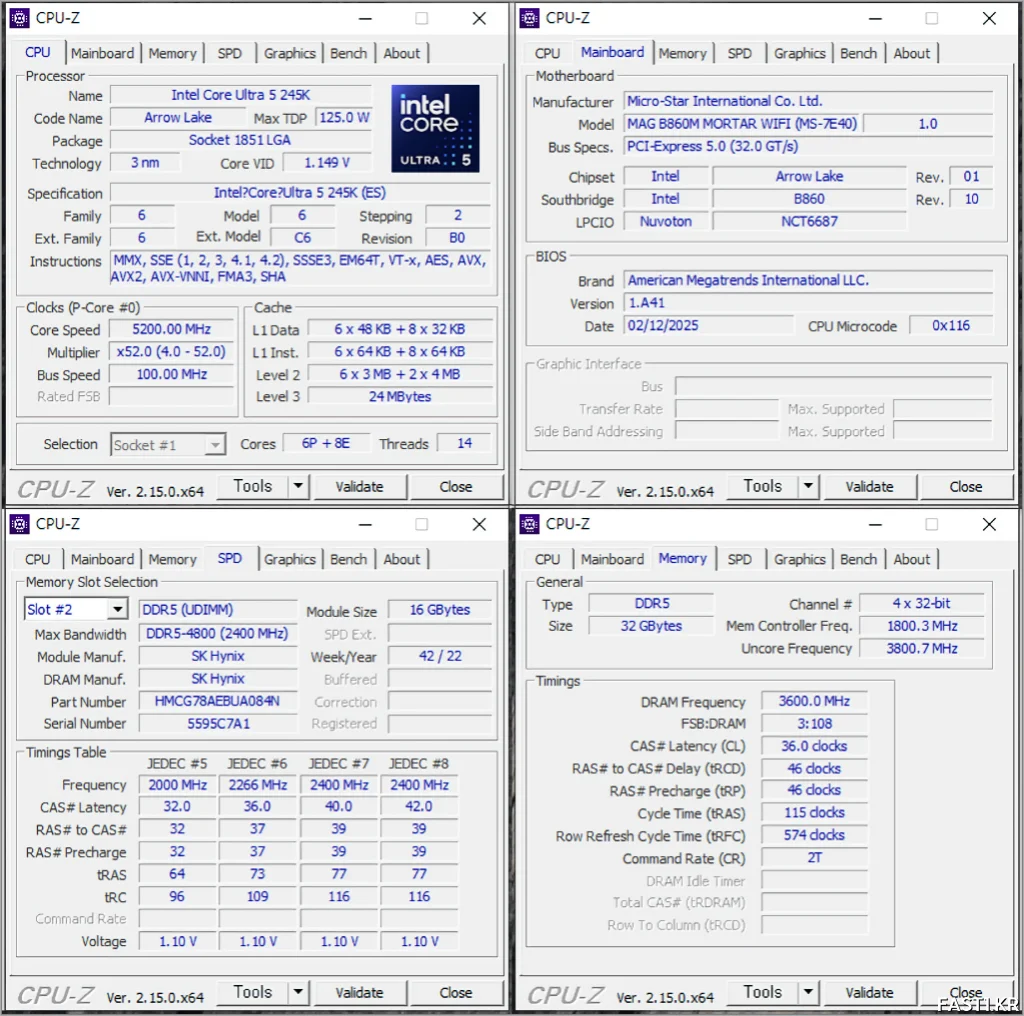Open Bench tab in the CPU window
This screenshot has width=1024, height=1016.
(x=348, y=54)
